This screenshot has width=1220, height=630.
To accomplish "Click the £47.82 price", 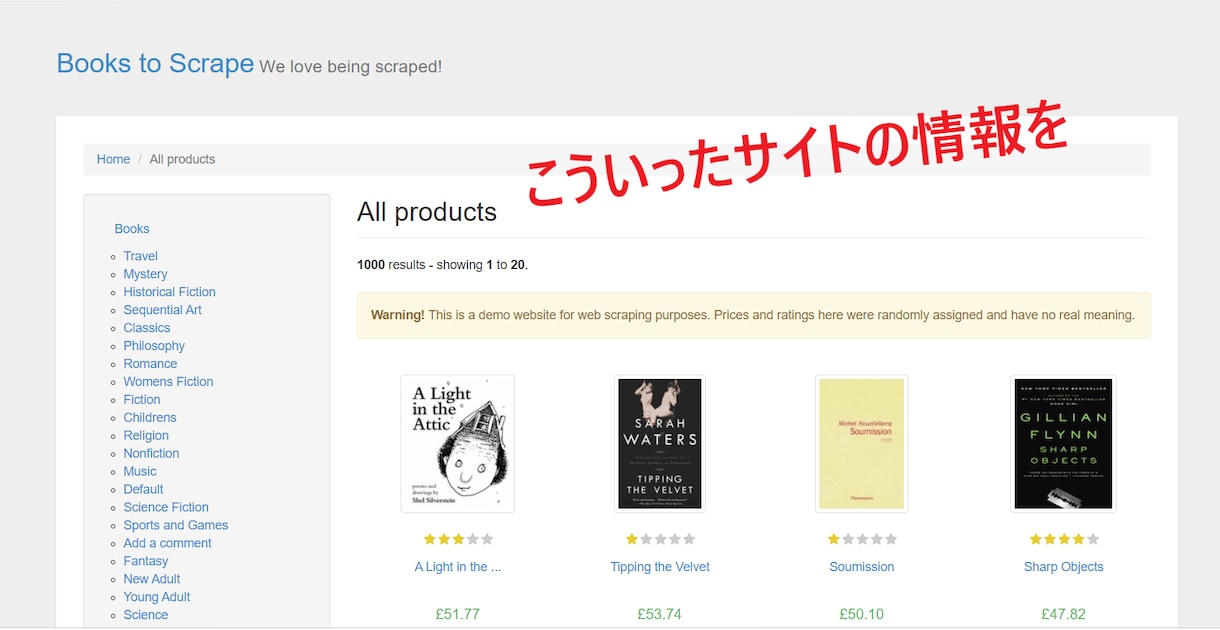I will coord(1064,614).
